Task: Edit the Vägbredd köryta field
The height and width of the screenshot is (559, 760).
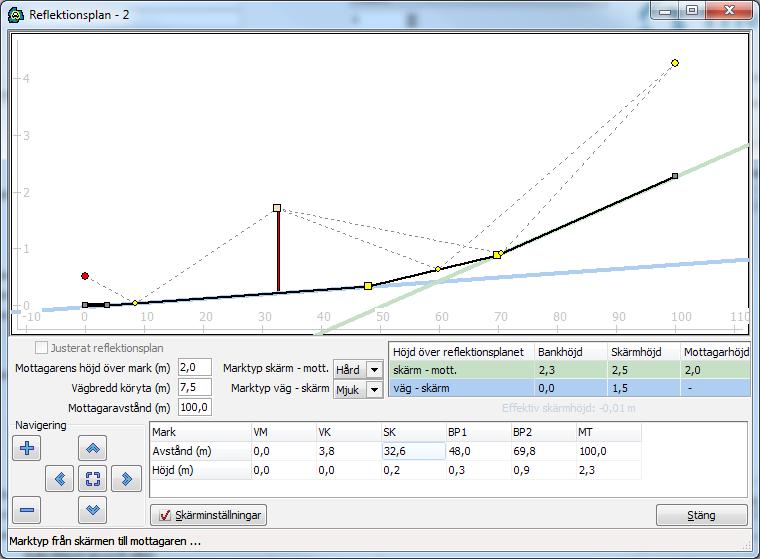Action: [x=195, y=387]
